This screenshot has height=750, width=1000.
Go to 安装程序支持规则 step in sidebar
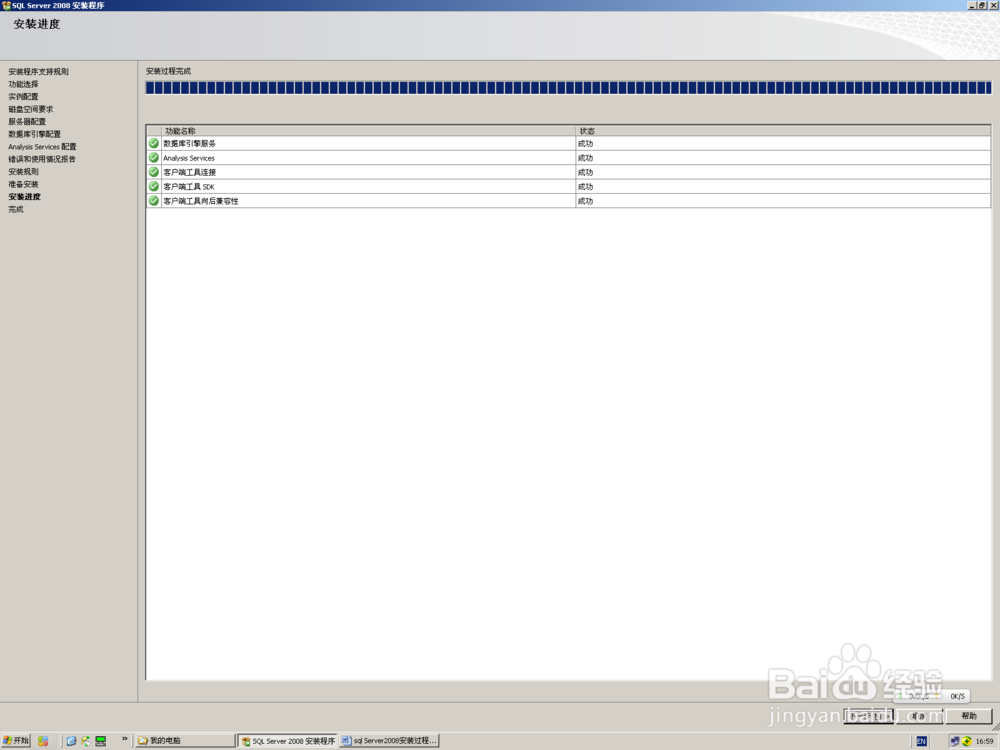(x=38, y=71)
